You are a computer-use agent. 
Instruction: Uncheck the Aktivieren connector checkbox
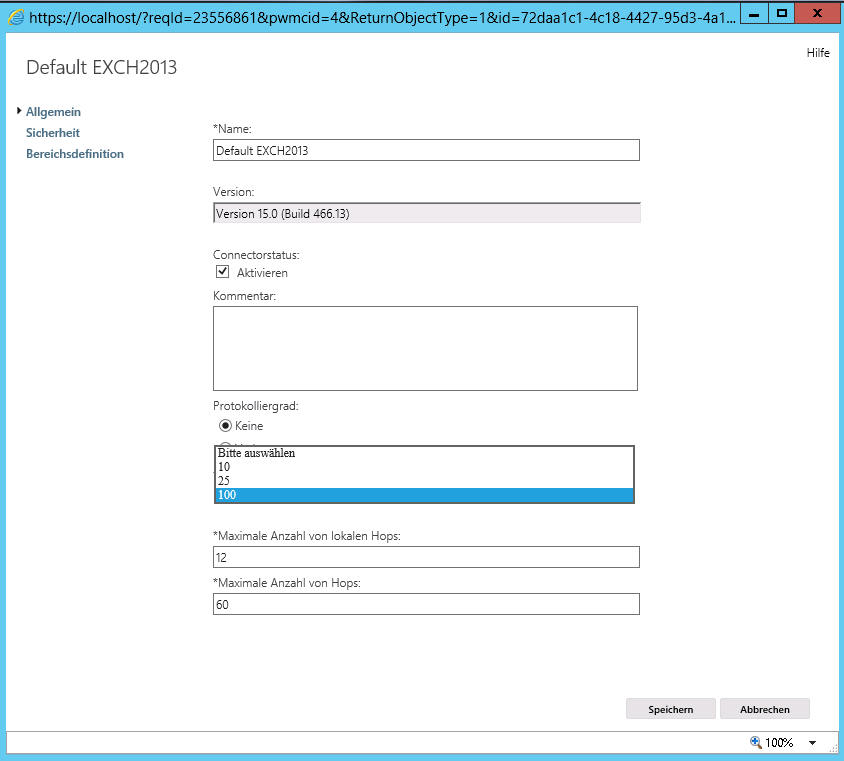click(x=222, y=272)
